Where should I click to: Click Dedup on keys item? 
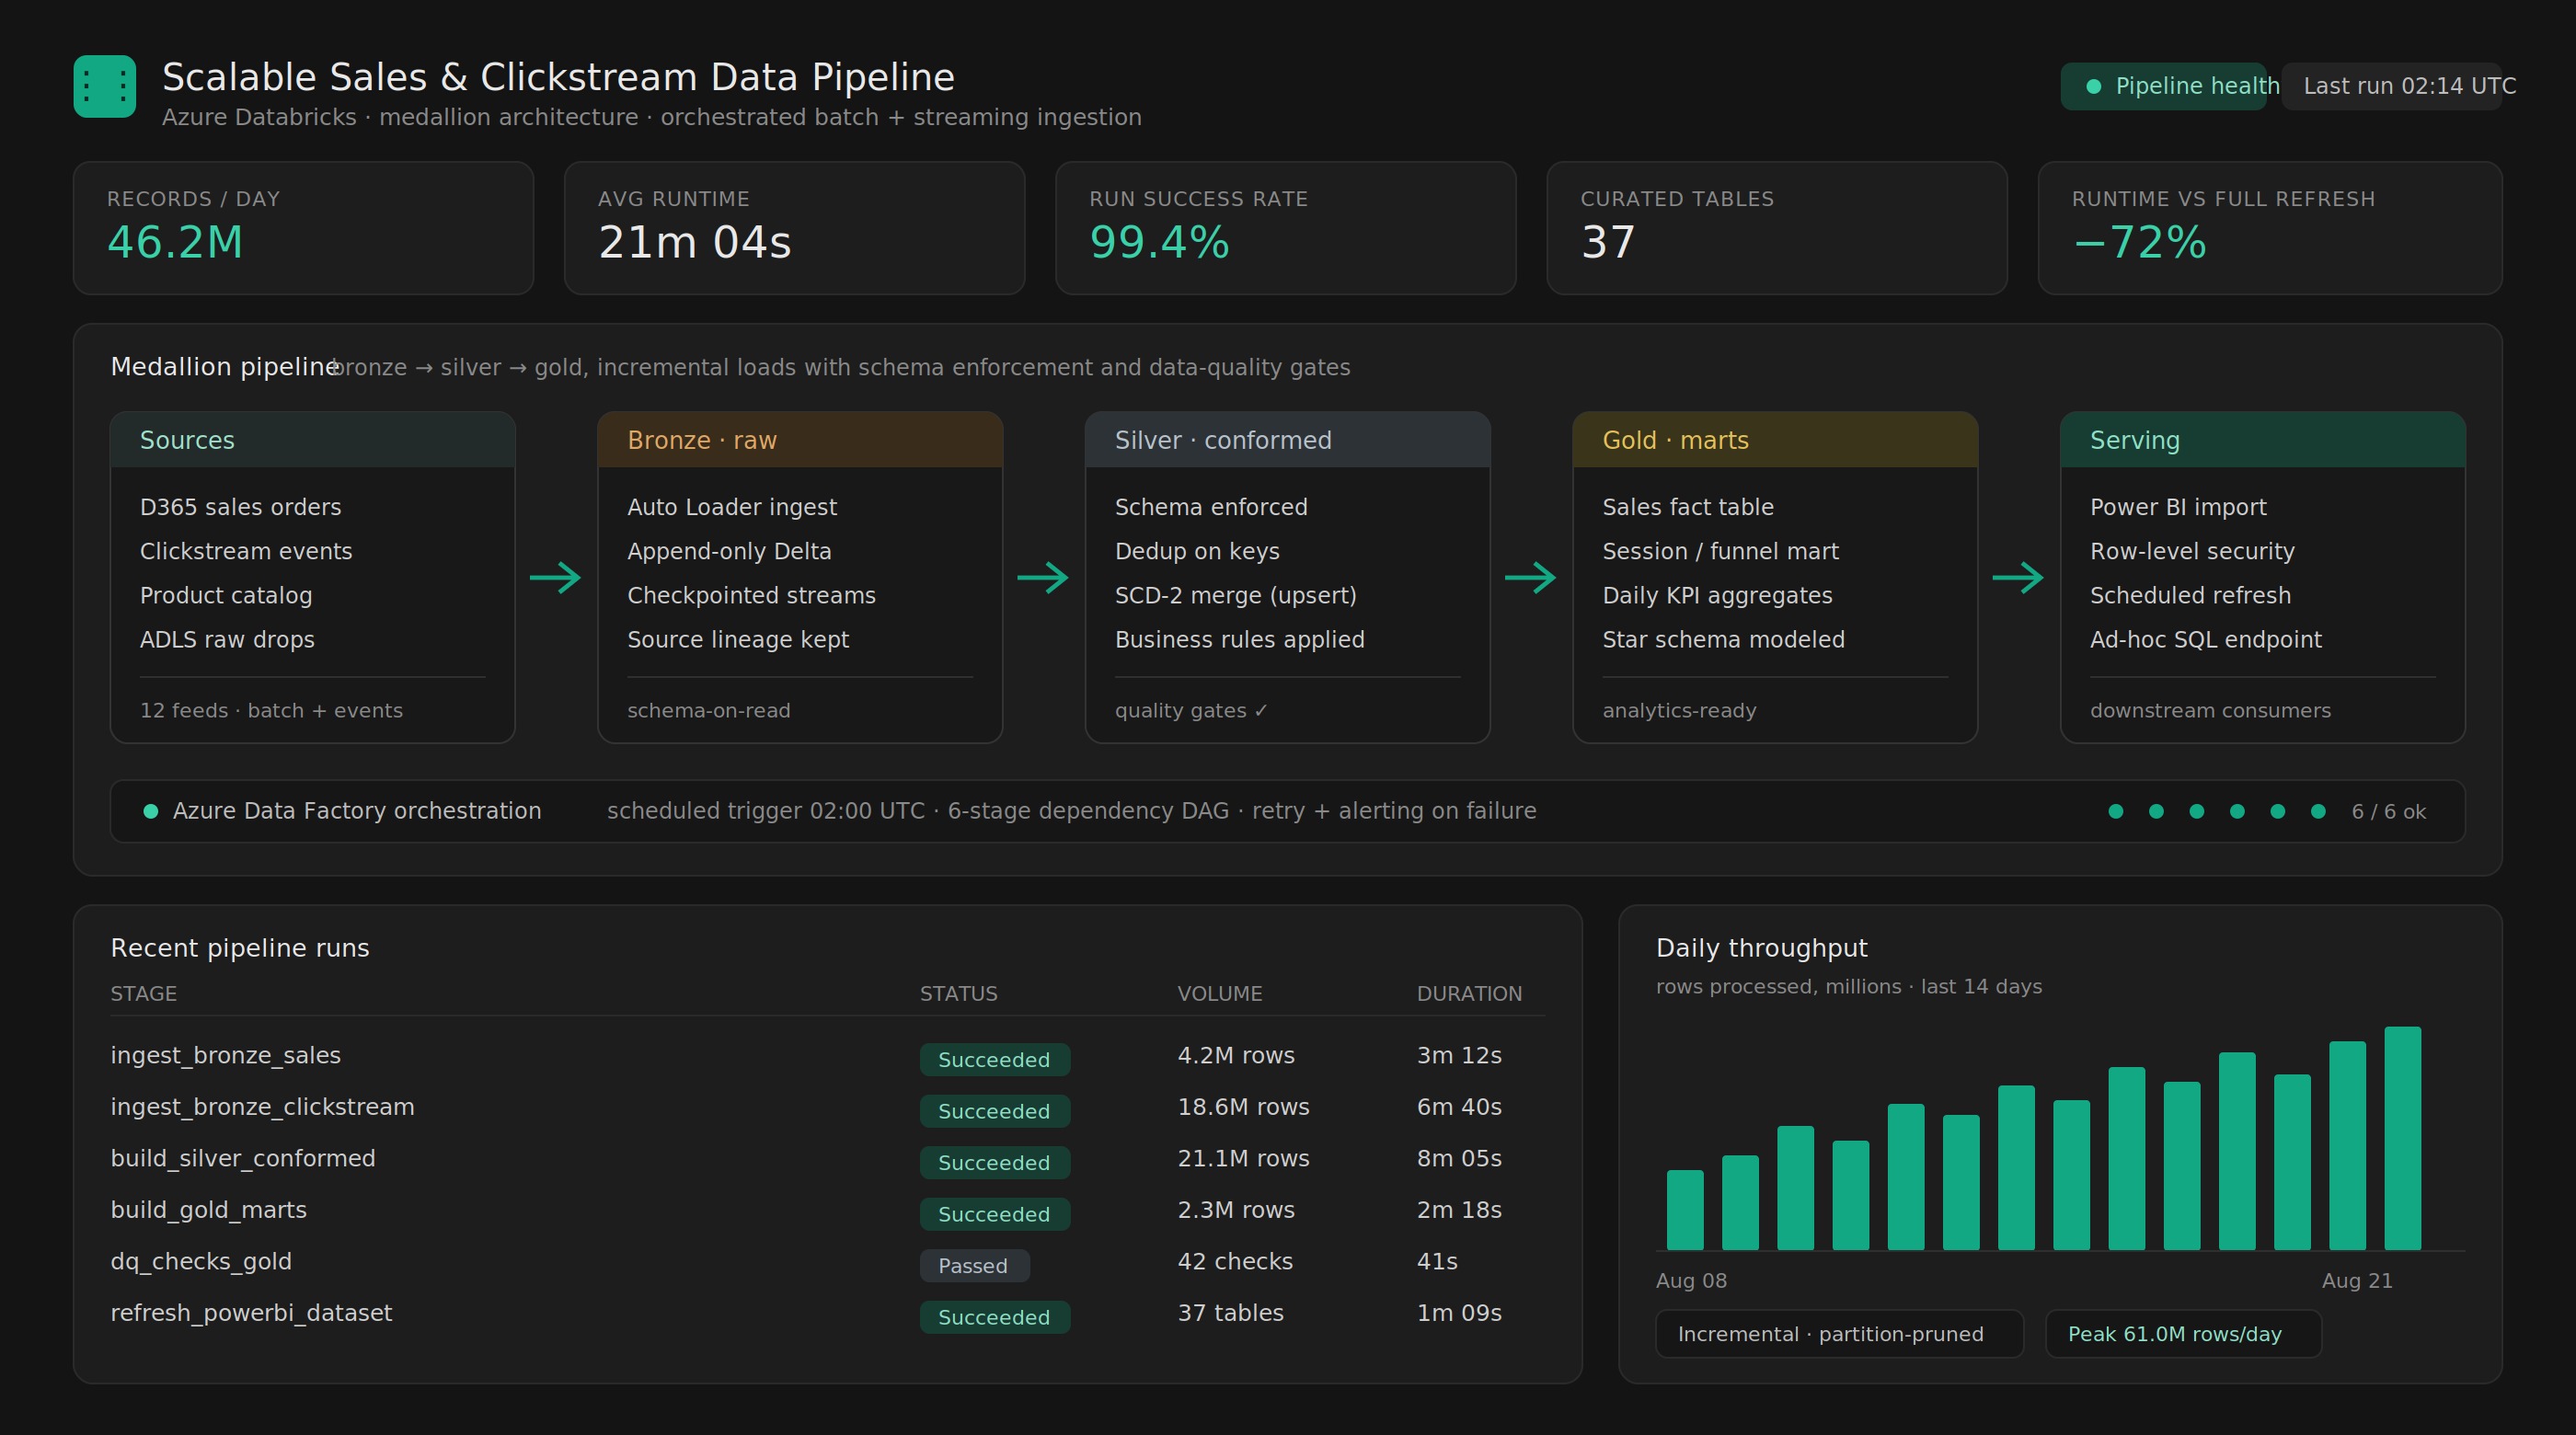click(x=1197, y=551)
